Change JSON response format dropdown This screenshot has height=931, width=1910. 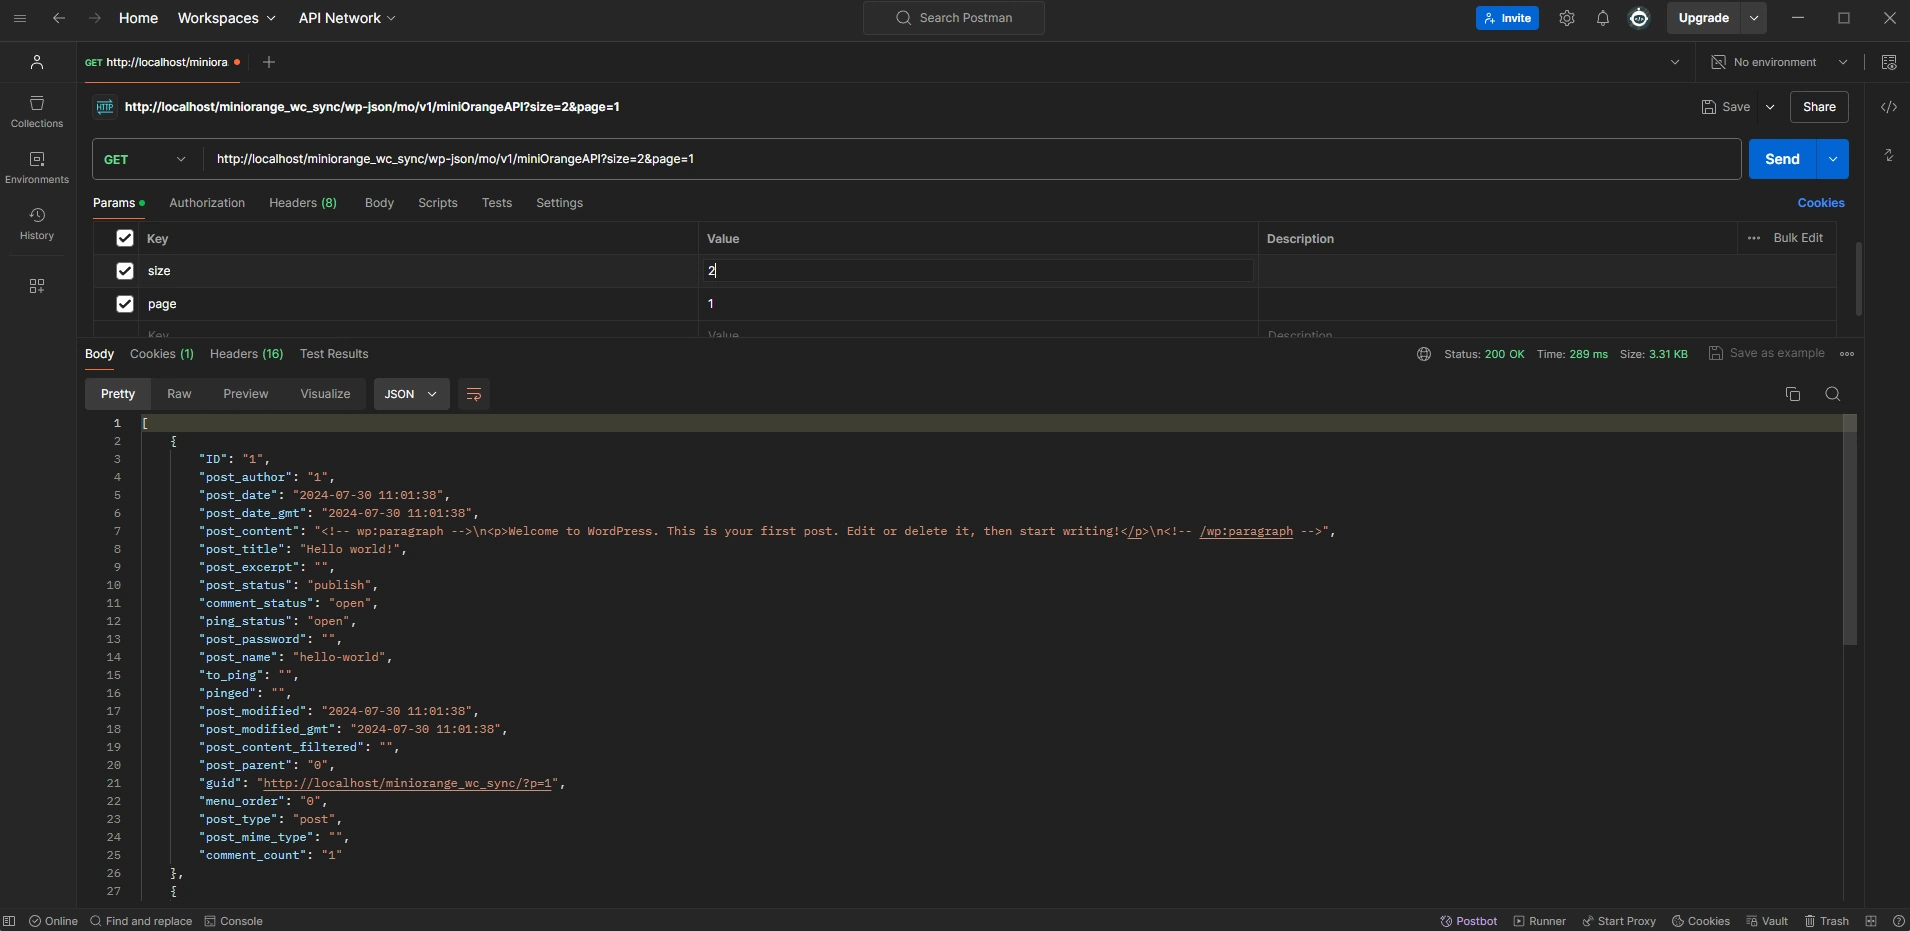click(x=411, y=394)
